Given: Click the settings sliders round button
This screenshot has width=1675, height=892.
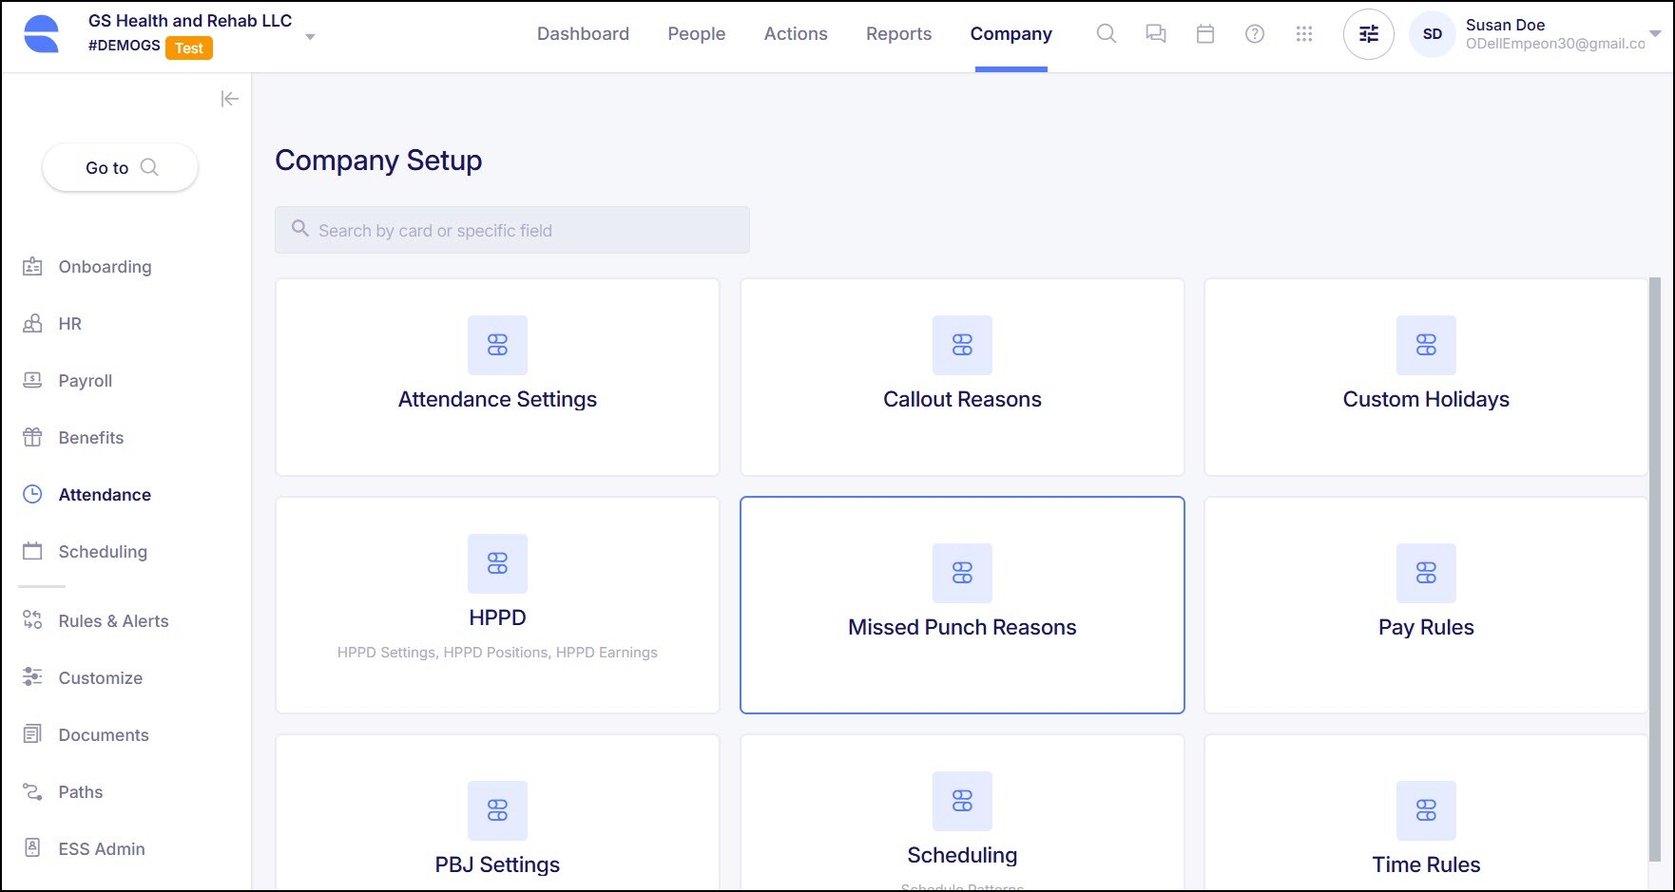Looking at the screenshot, I should point(1368,34).
